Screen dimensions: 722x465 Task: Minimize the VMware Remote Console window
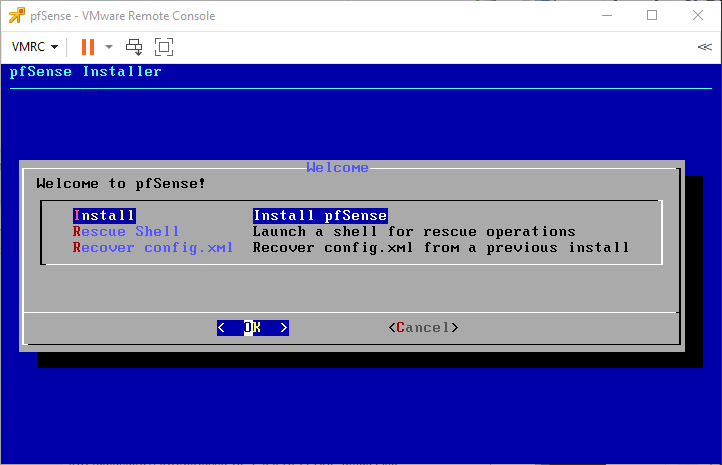tap(606, 15)
